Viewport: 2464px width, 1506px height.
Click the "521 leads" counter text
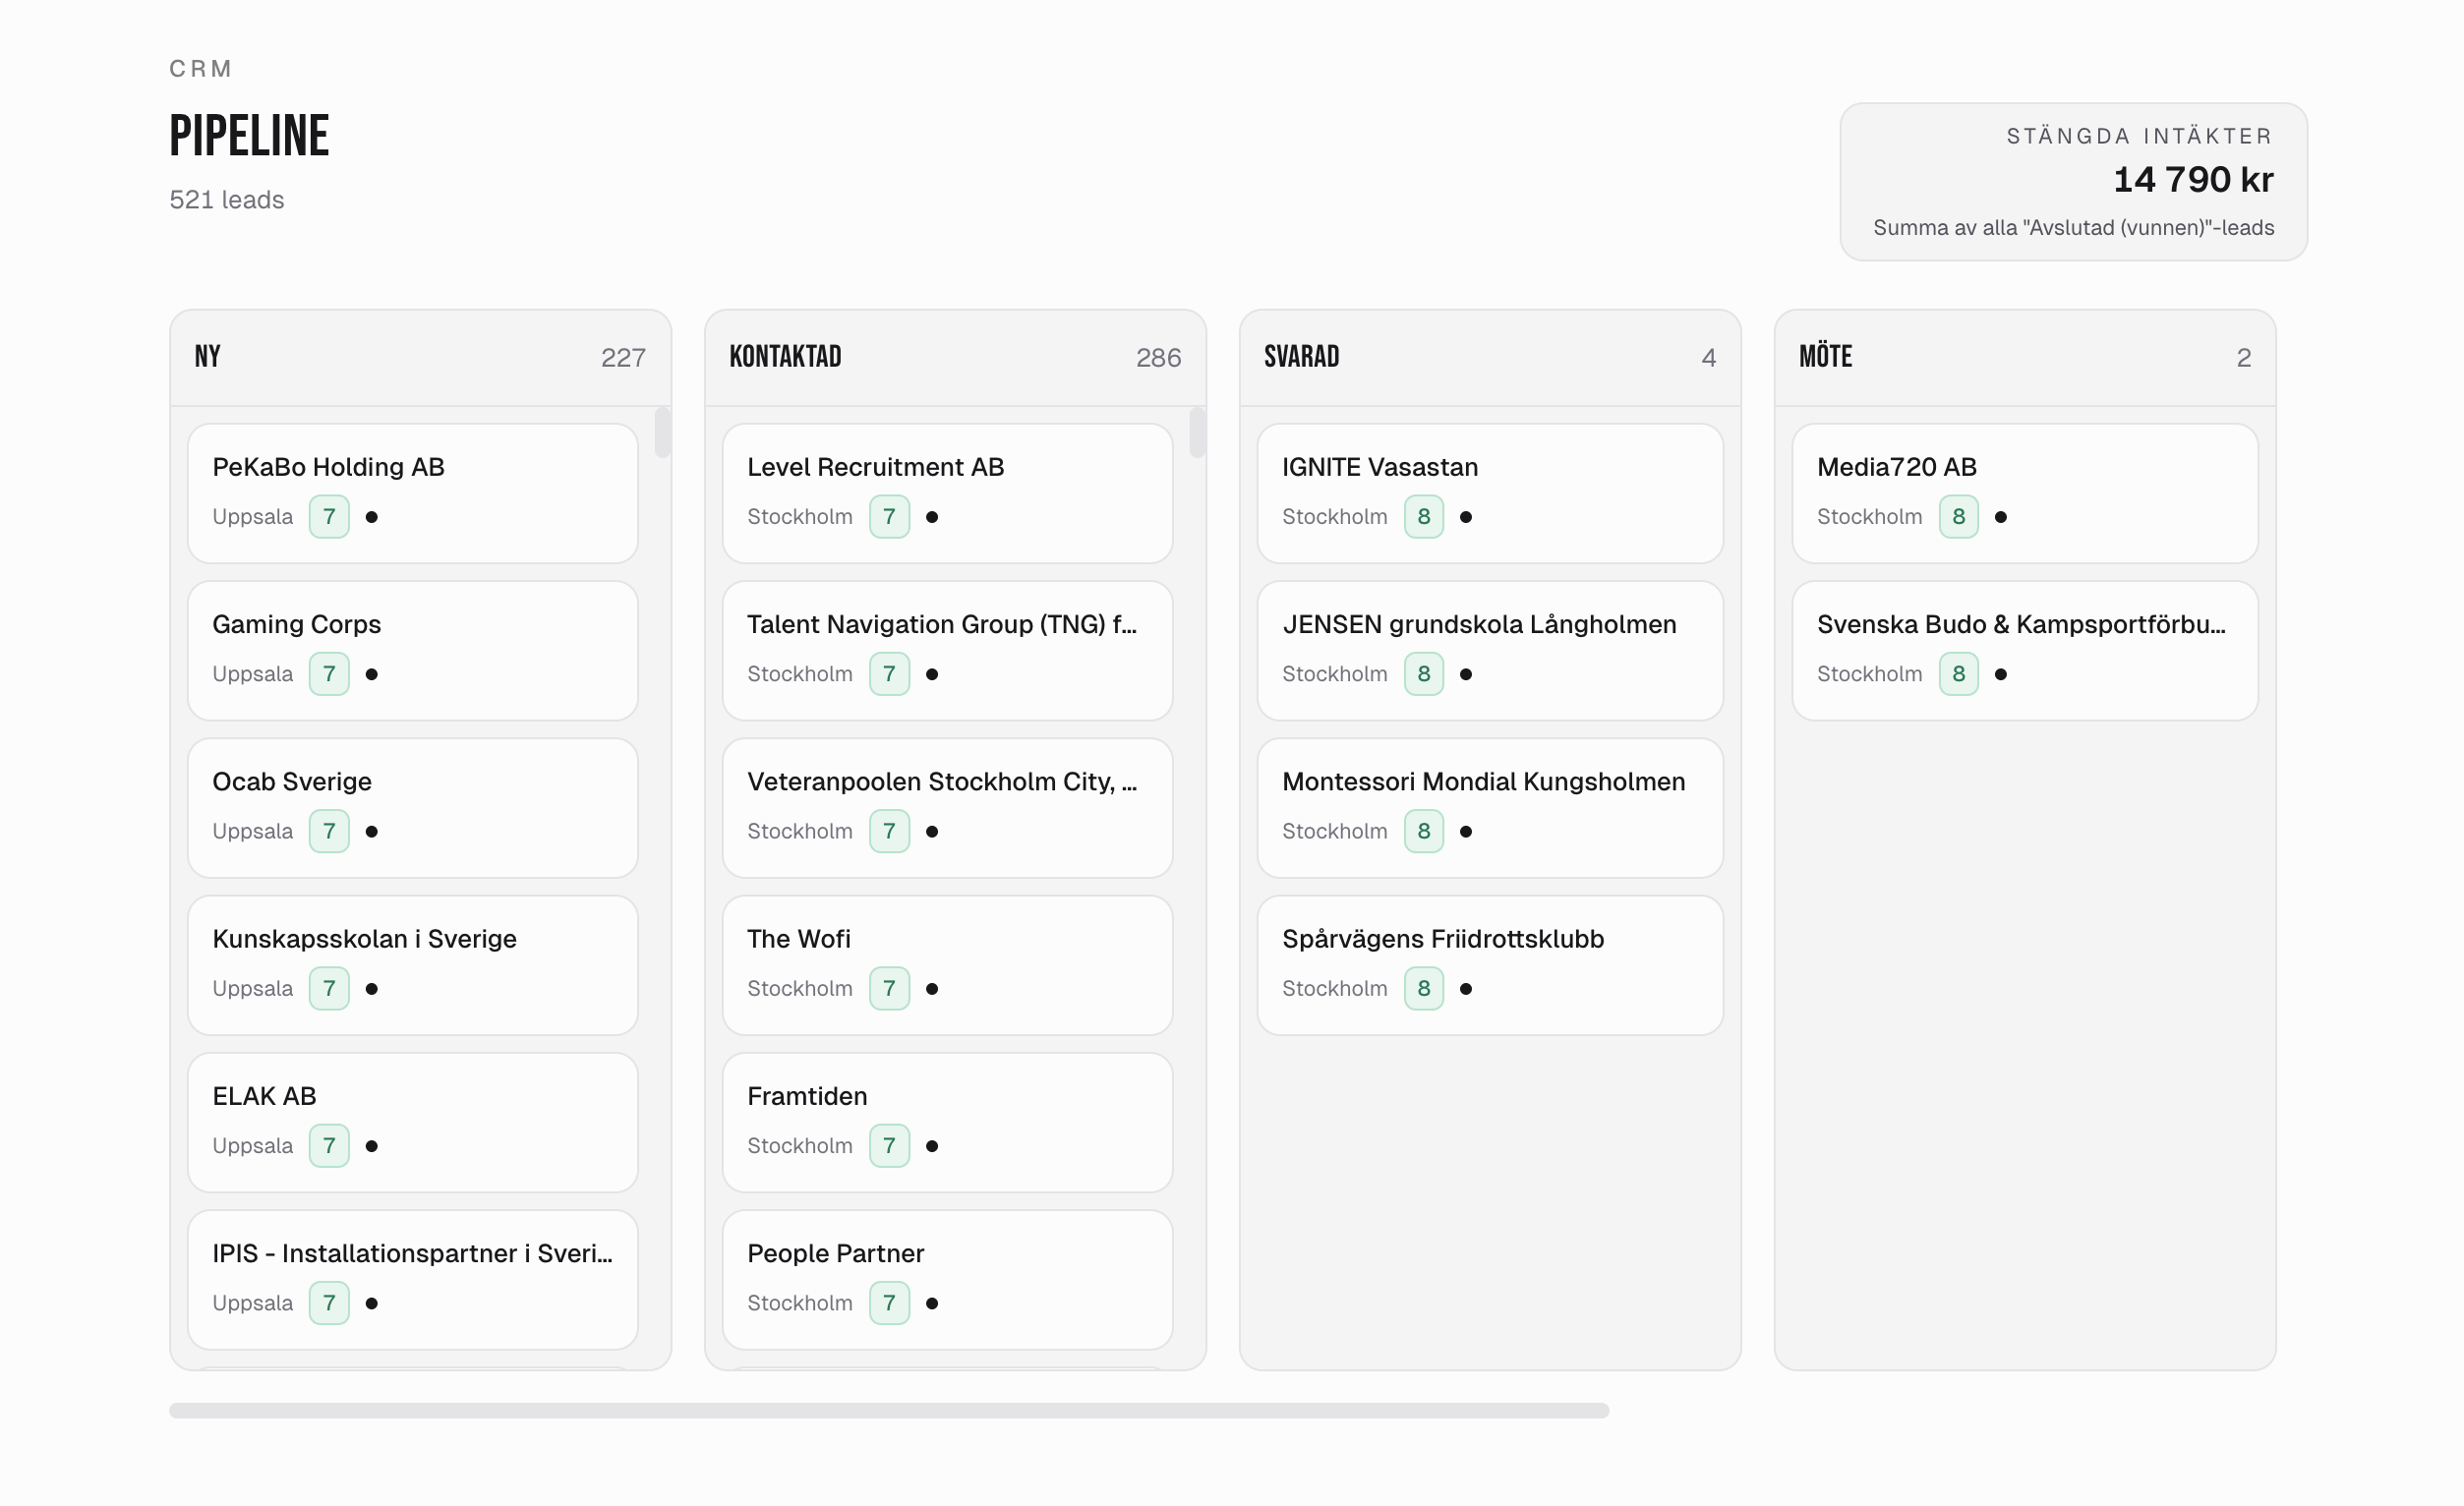(226, 200)
